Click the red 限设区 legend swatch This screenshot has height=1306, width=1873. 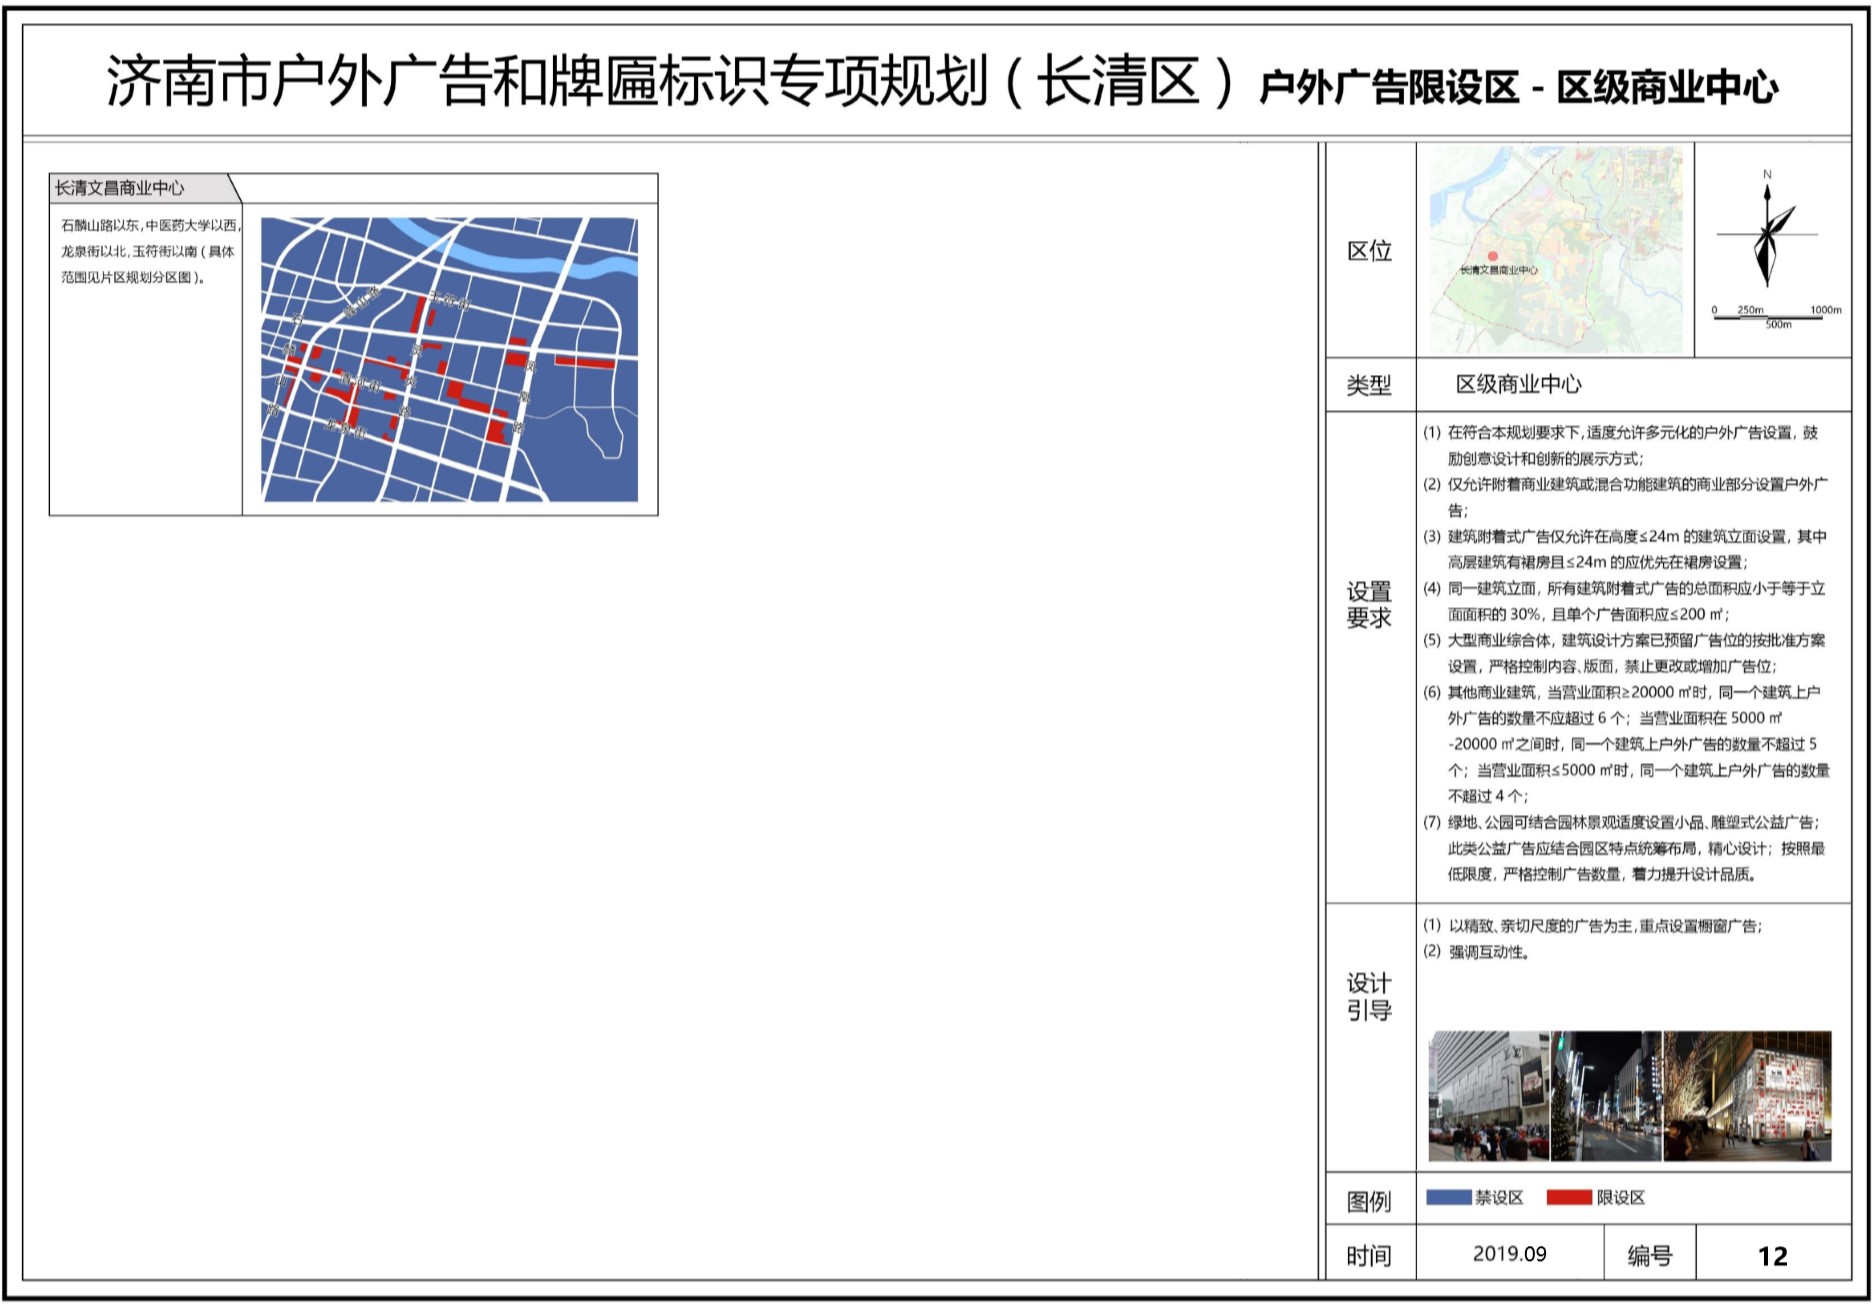tap(1568, 1197)
